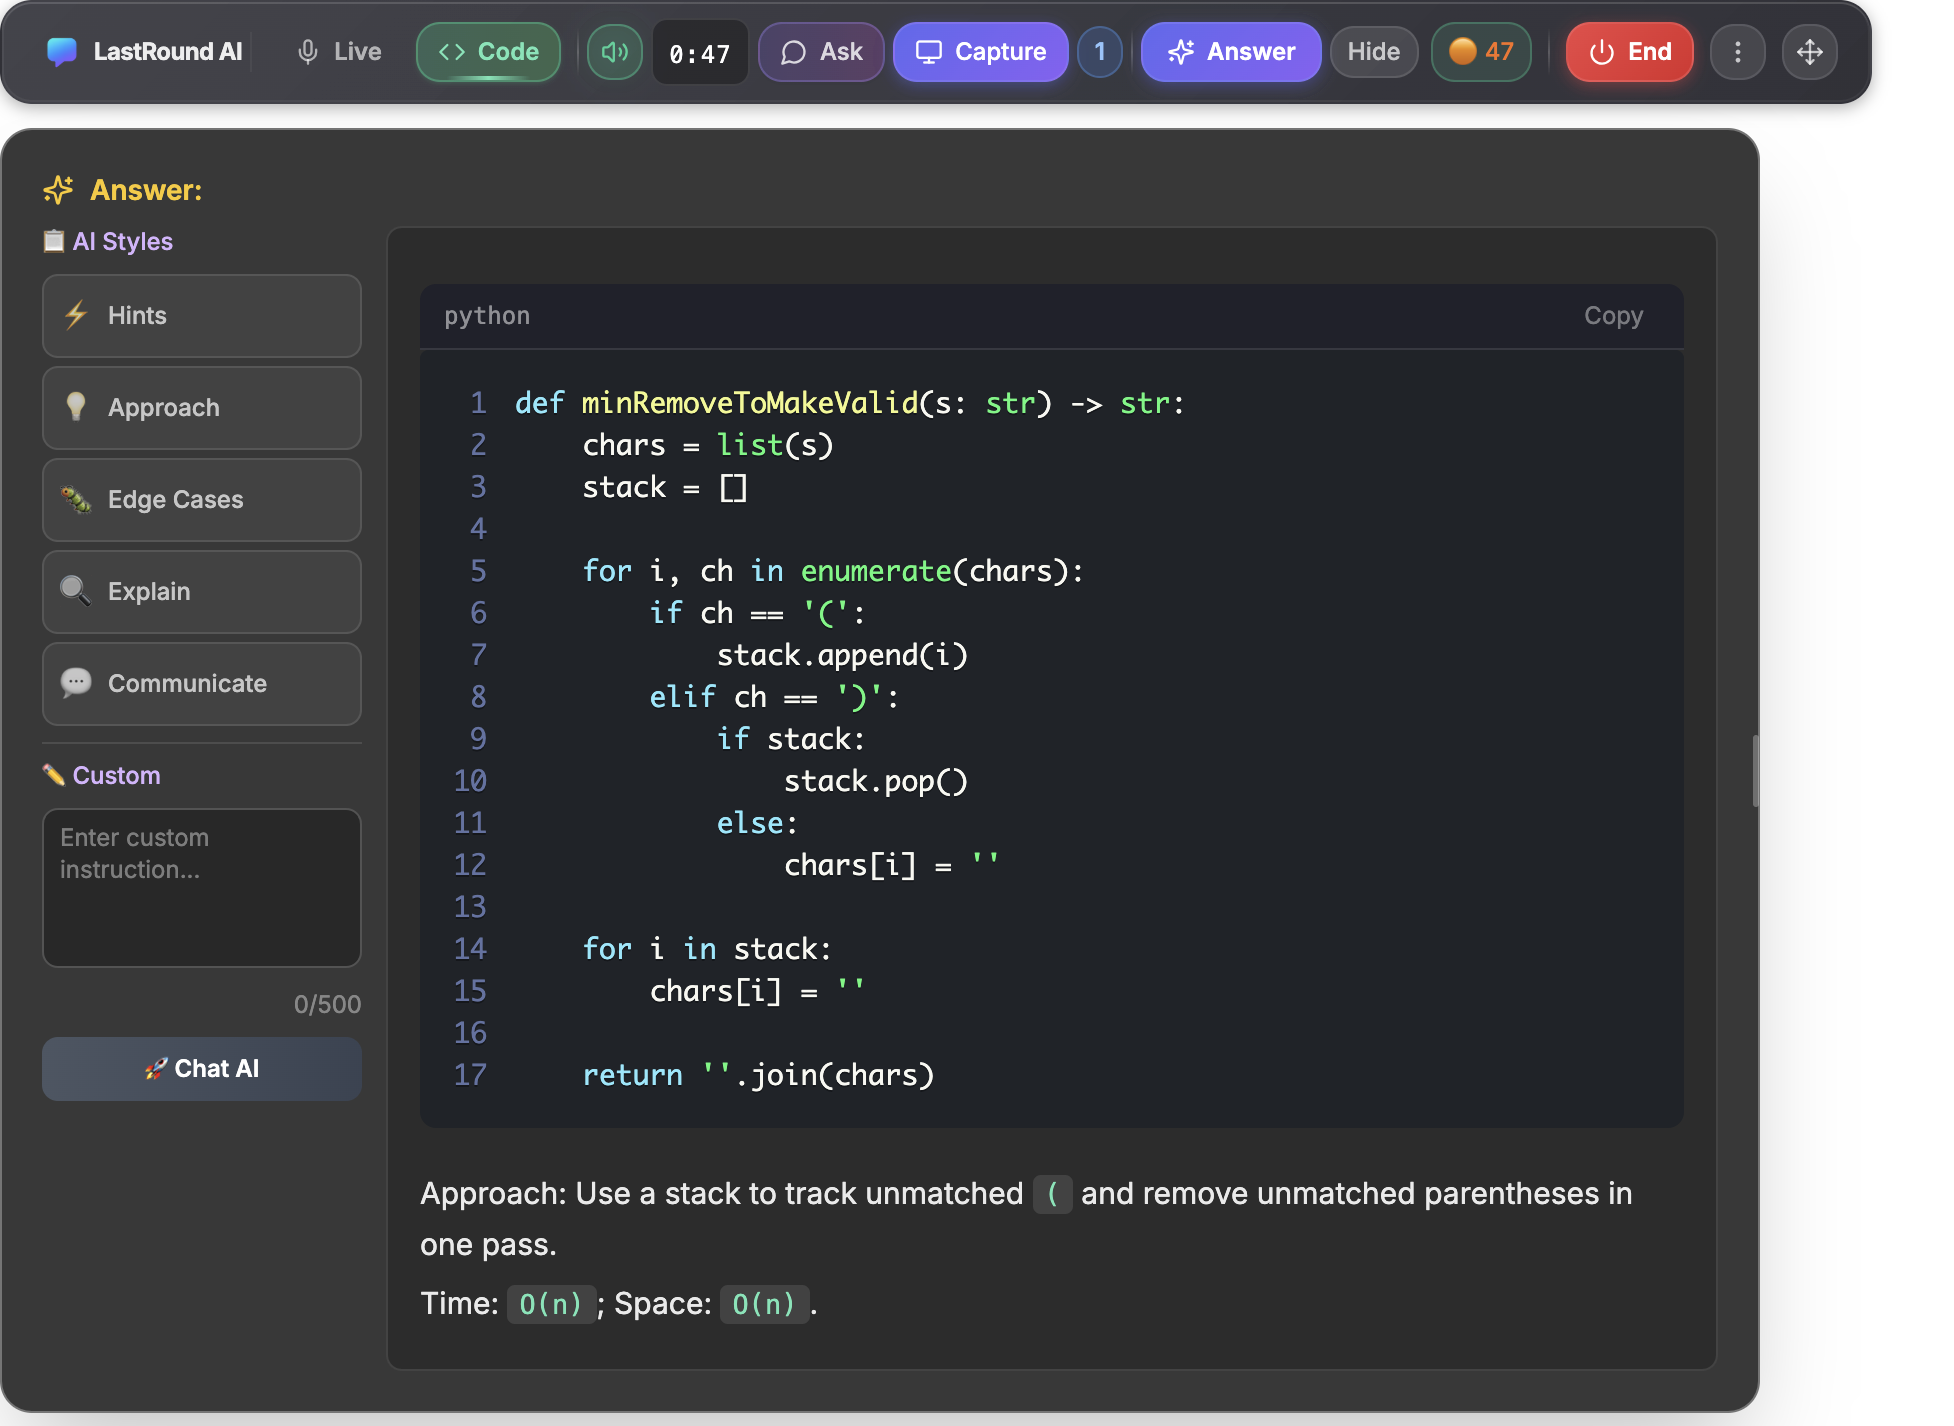Click the Space O(n) complexity tag
The width and height of the screenshot is (1954, 1426).
pyautogui.click(x=764, y=1304)
